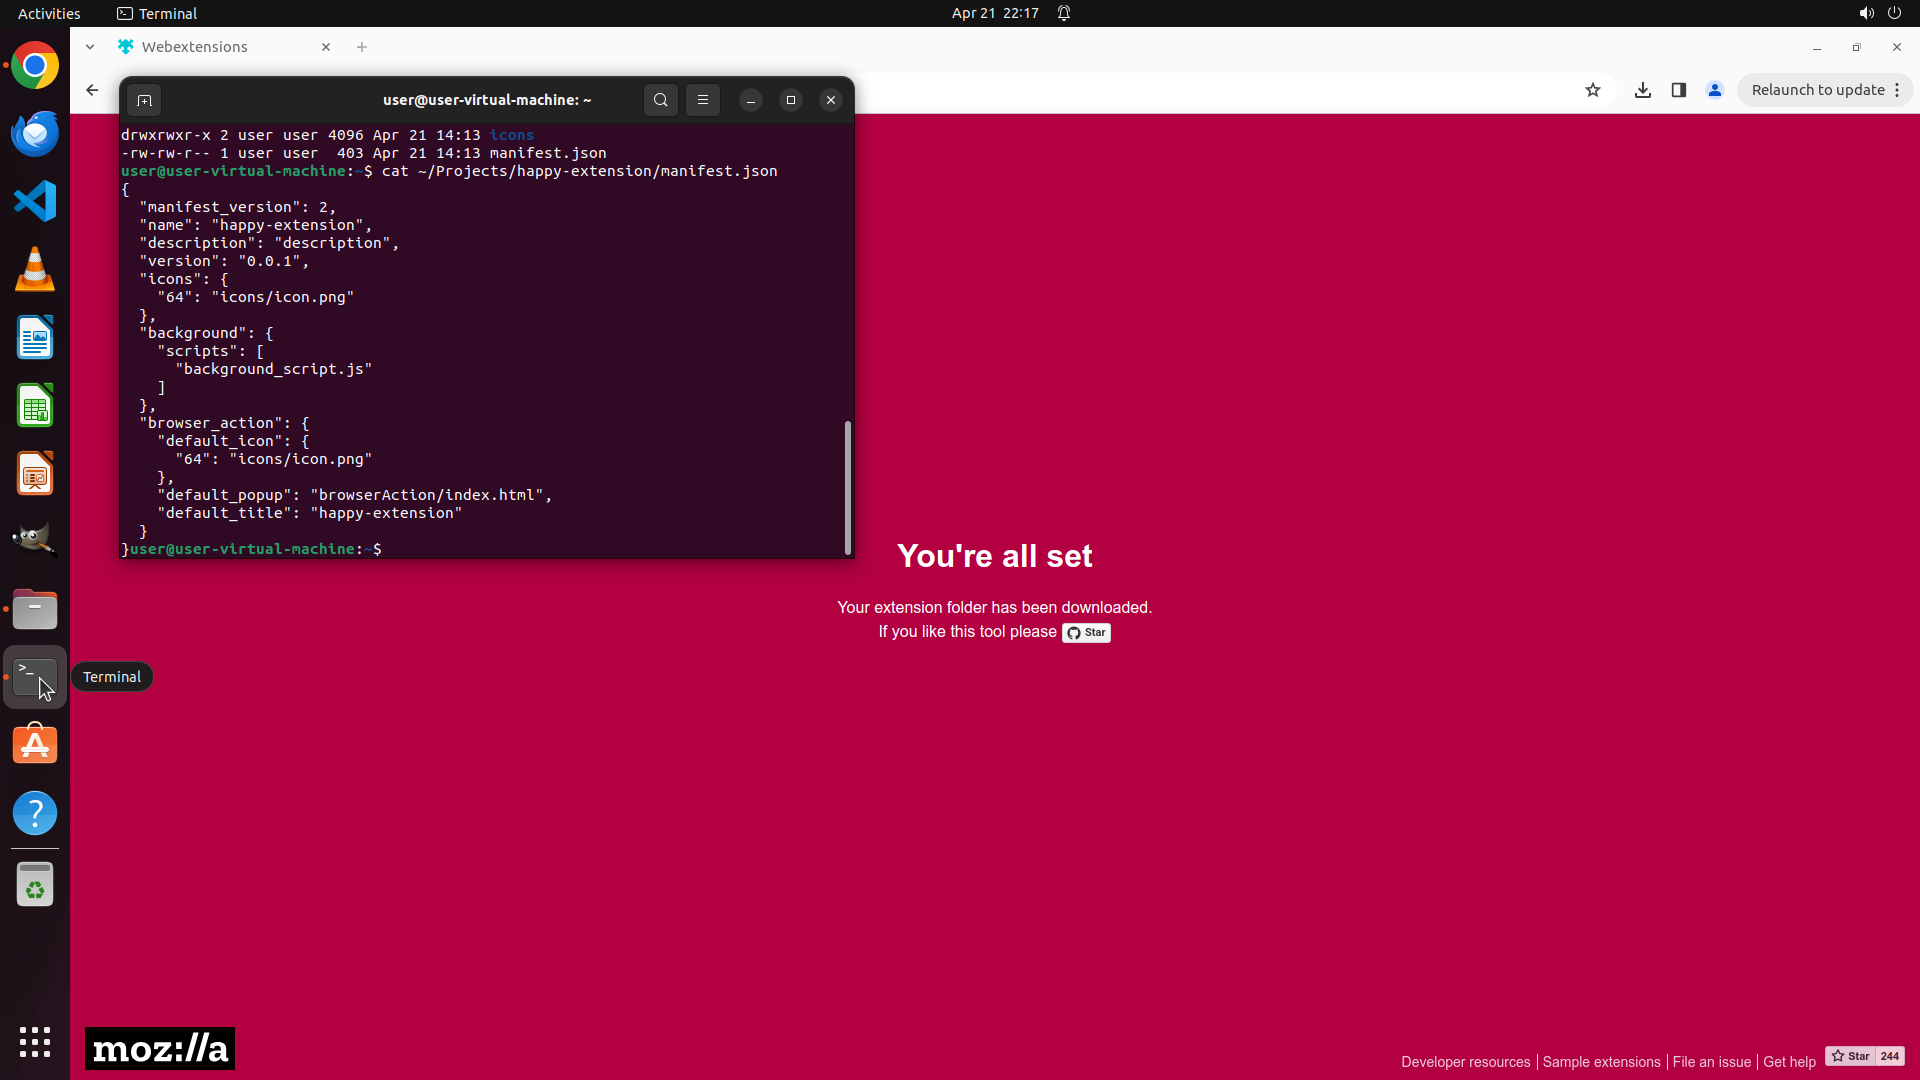Screen dimensions: 1920x1080
Task: Click the GitHub Star button in message
Action: [1086, 633]
